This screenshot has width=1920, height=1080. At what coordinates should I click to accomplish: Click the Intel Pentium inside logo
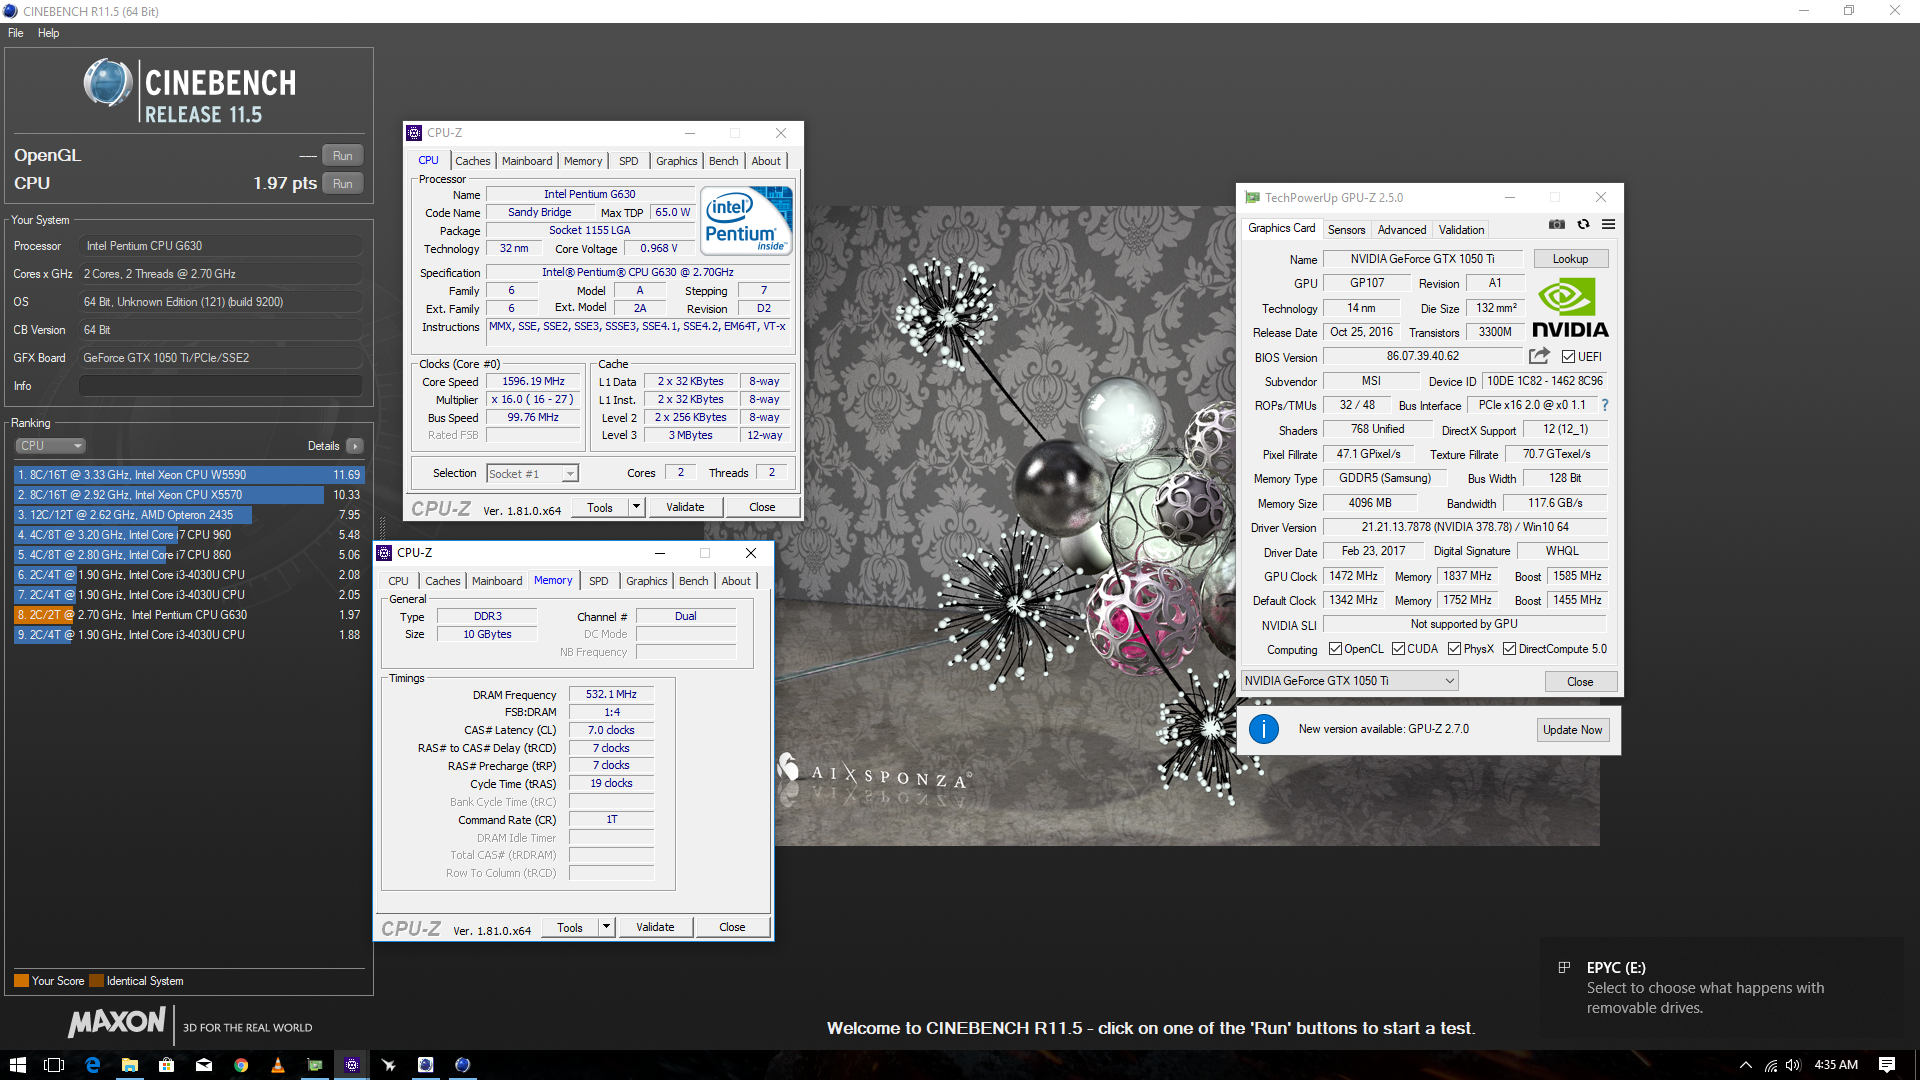pyautogui.click(x=746, y=219)
